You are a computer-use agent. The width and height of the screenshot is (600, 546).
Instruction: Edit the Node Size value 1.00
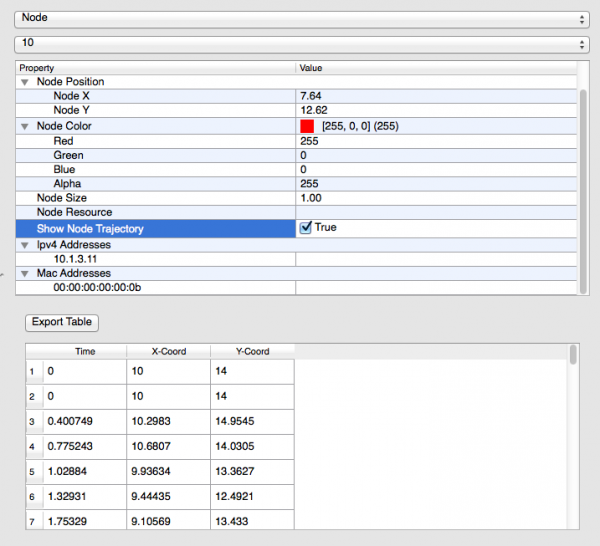(435, 199)
